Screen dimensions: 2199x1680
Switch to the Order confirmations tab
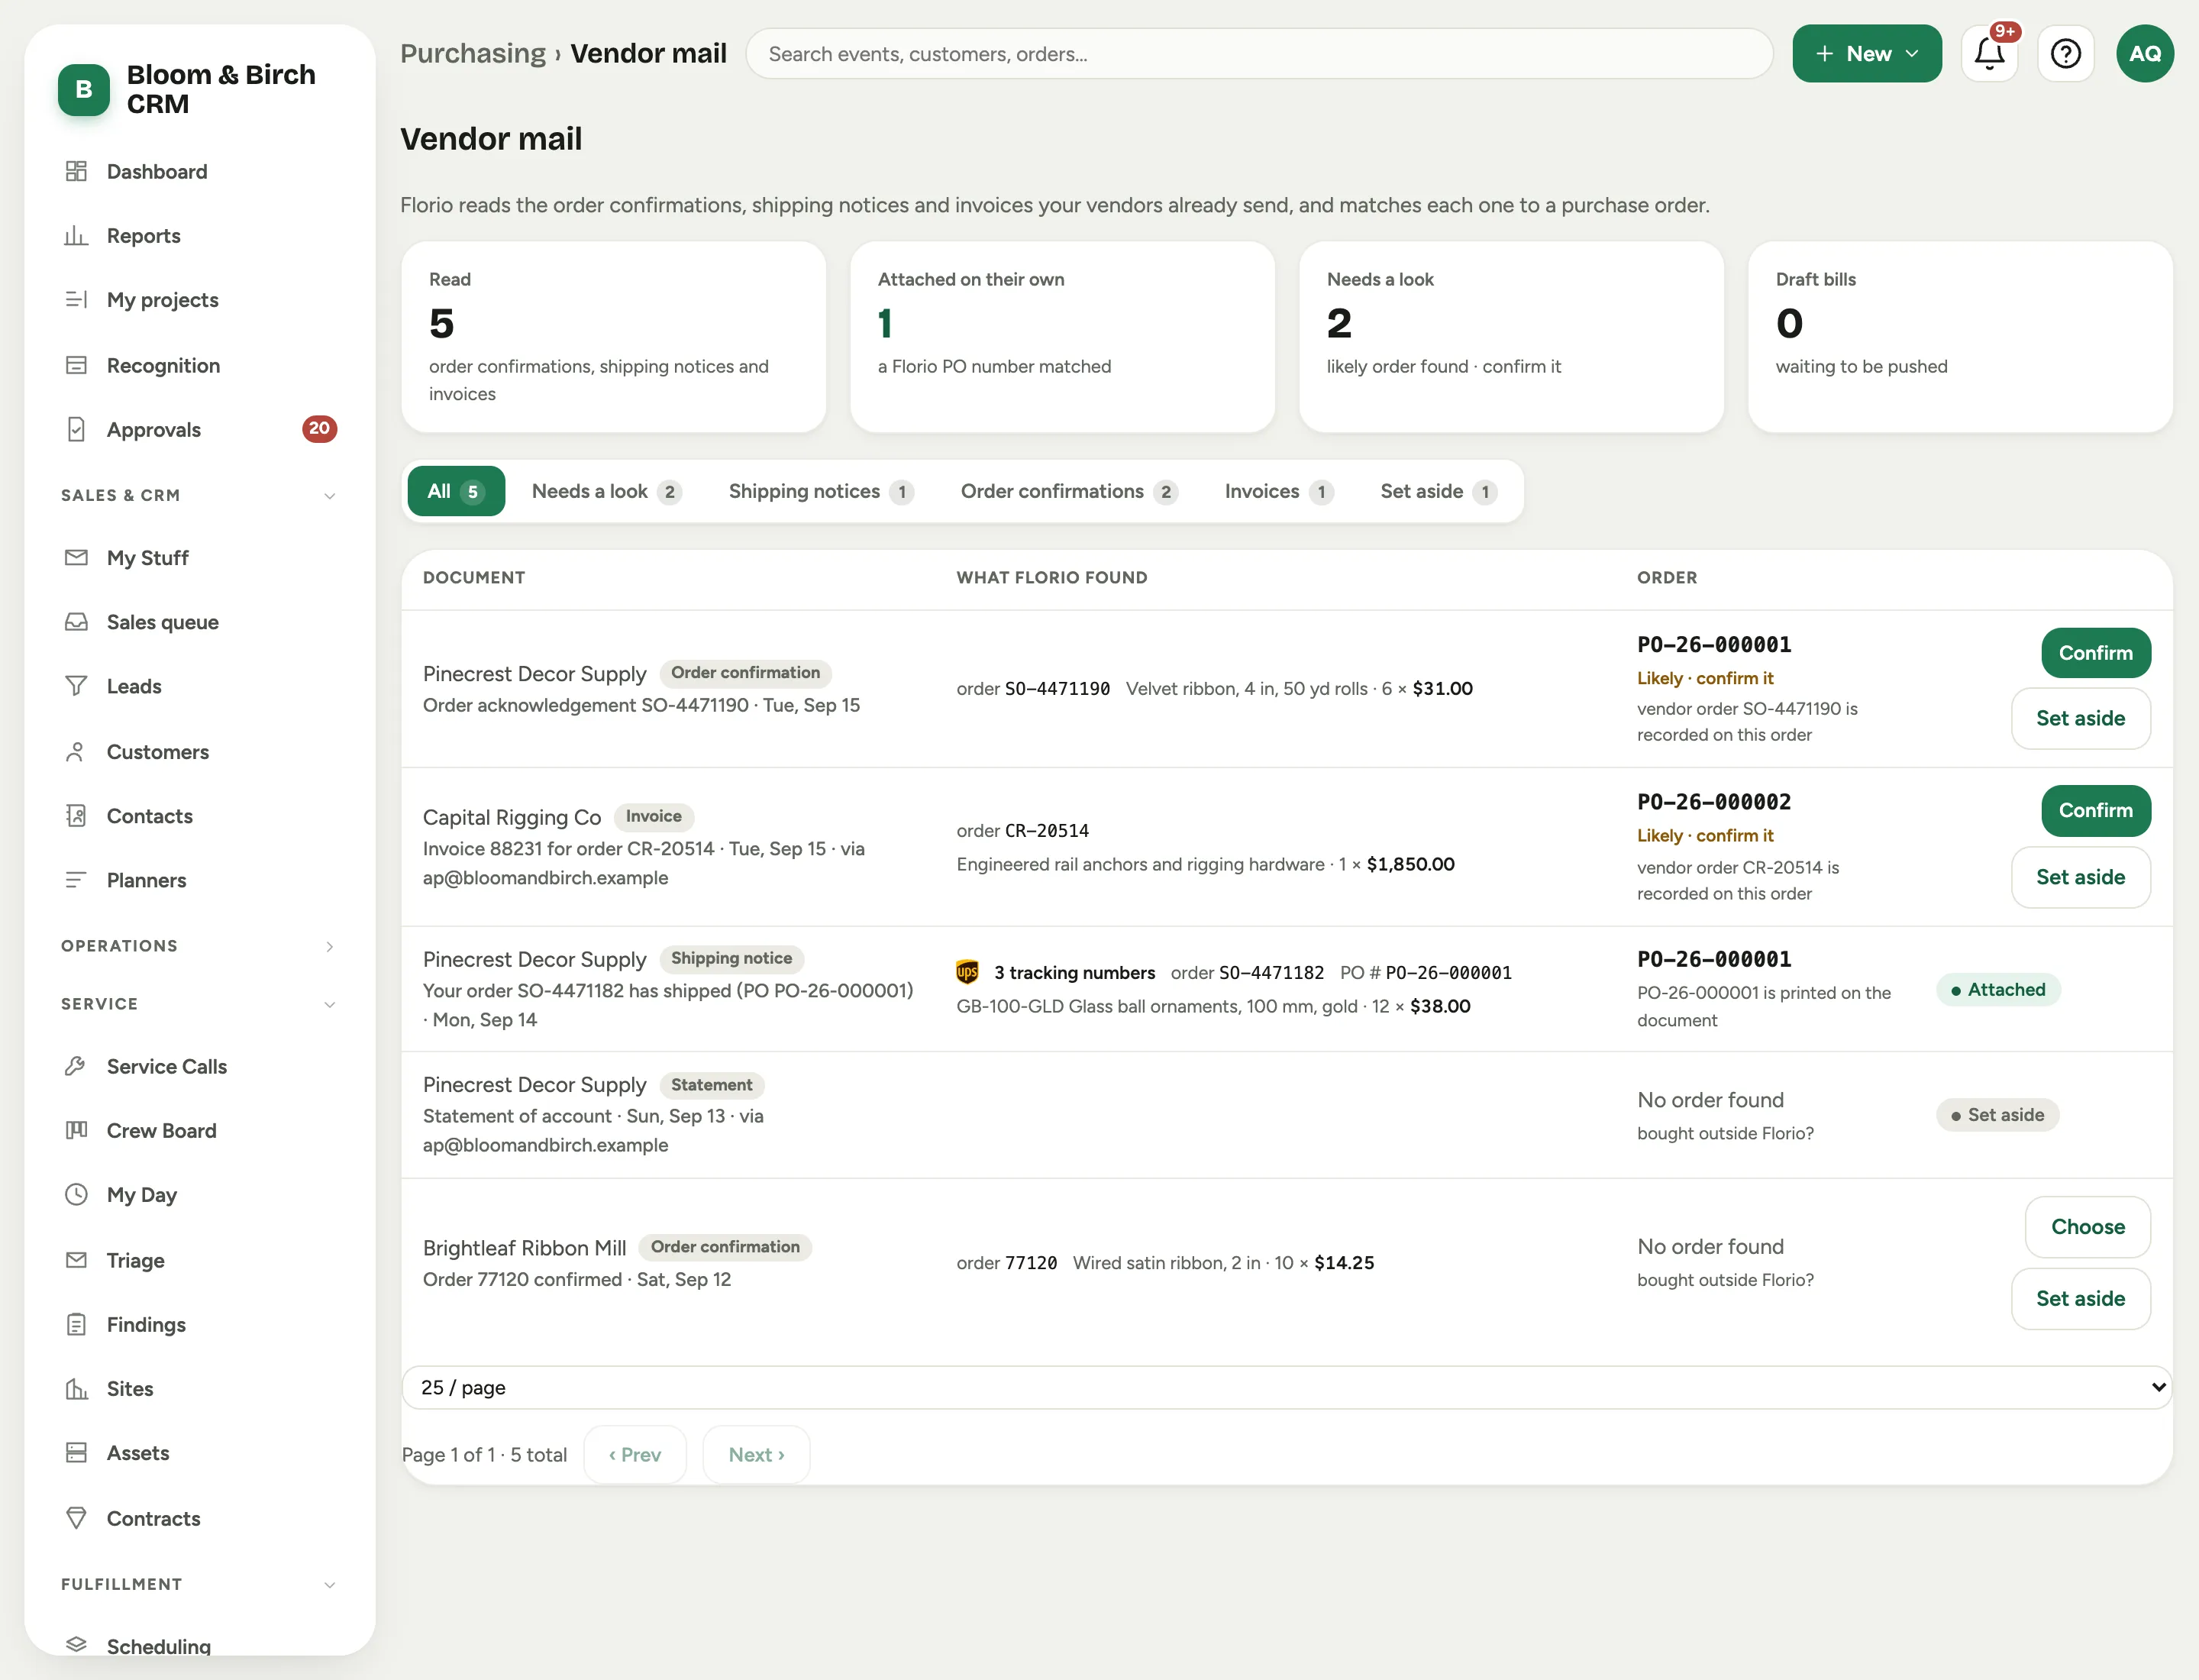click(1069, 491)
